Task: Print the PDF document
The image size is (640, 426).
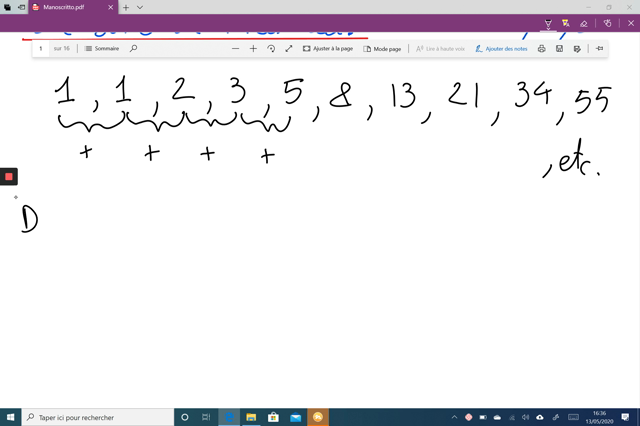Action: [x=542, y=48]
